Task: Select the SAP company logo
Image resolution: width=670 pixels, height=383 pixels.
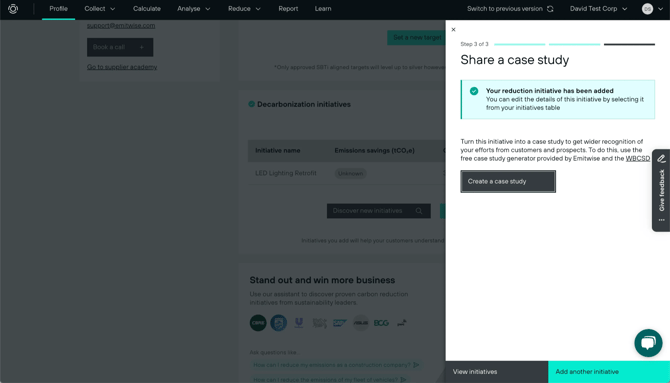Action: (x=340, y=323)
